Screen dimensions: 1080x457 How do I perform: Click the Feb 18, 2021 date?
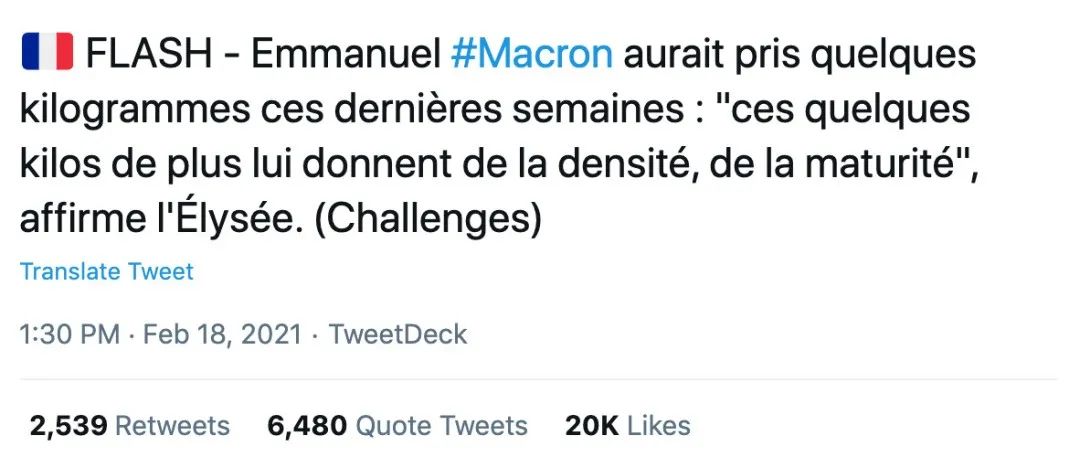pyautogui.click(x=222, y=333)
